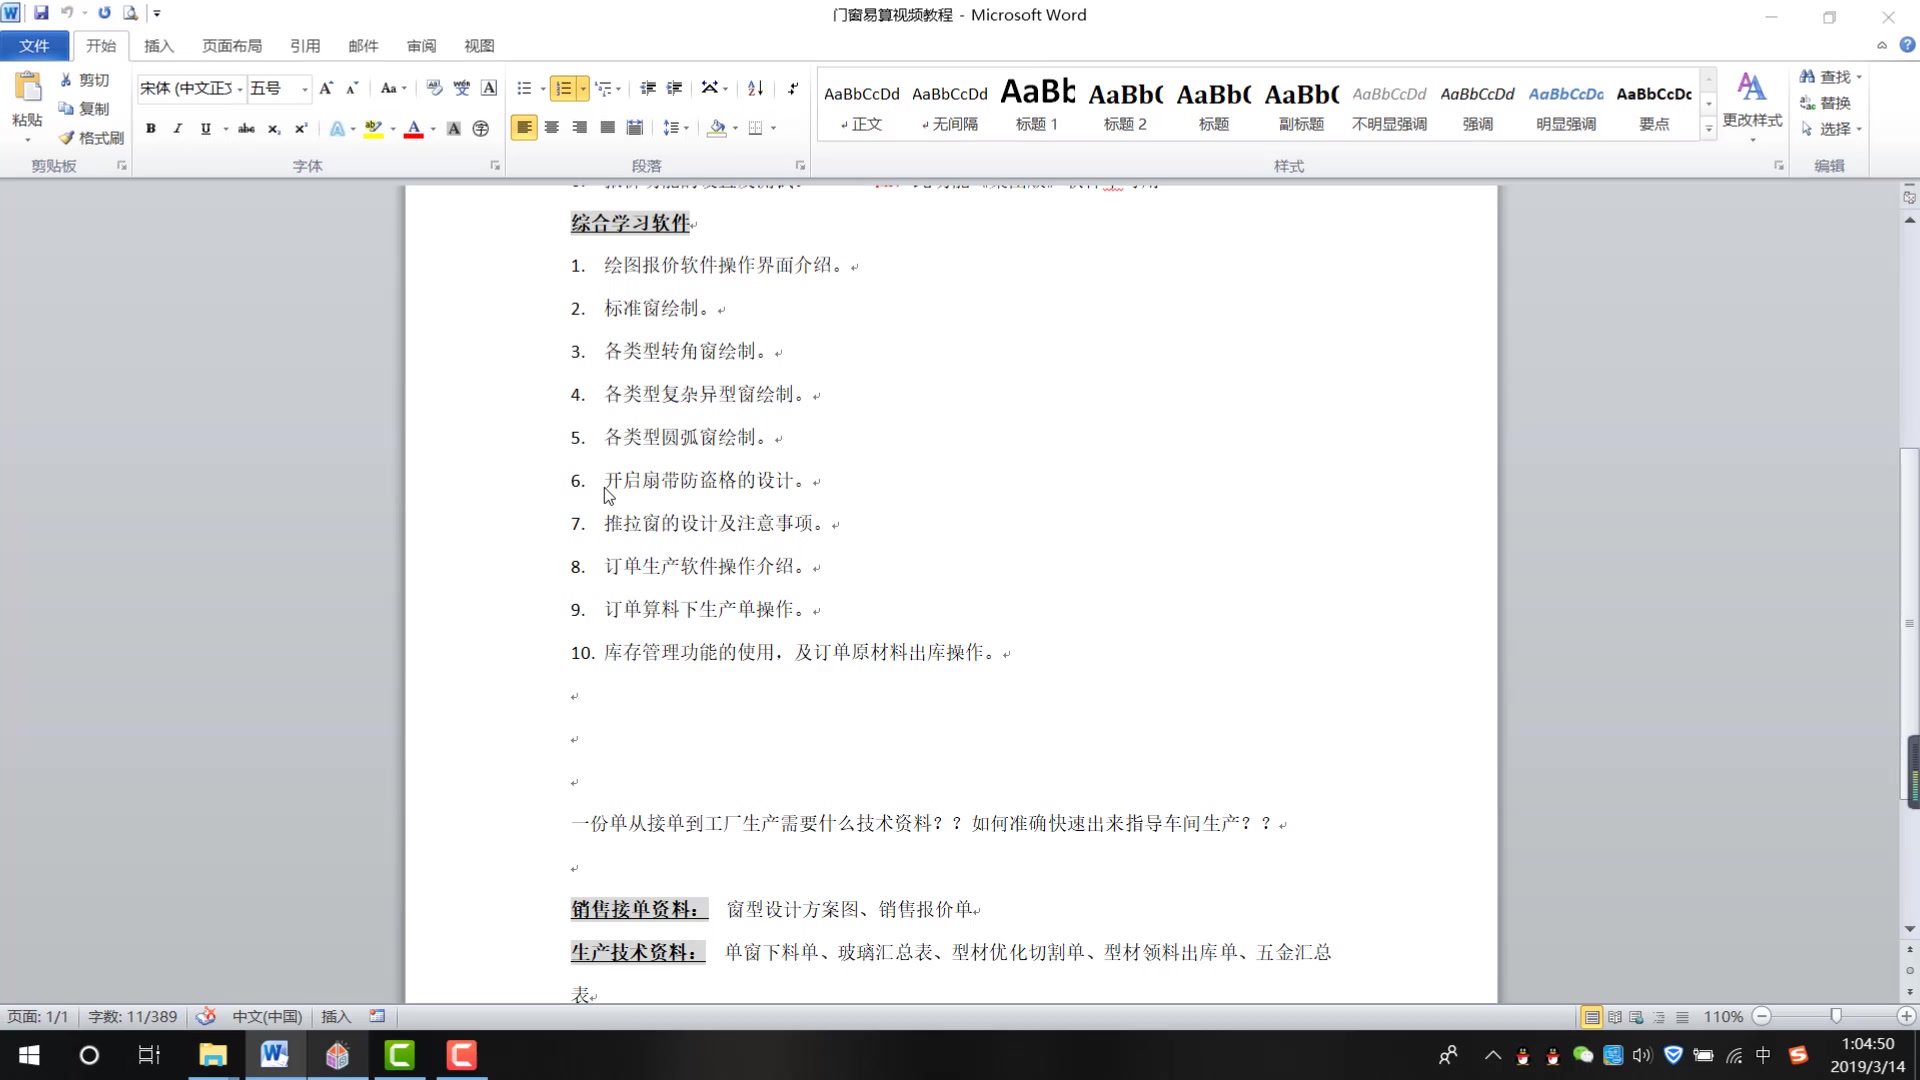This screenshot has height=1080, width=1920.
Task: Click the 更改样式 Change Styles button
Action: coord(1752,106)
